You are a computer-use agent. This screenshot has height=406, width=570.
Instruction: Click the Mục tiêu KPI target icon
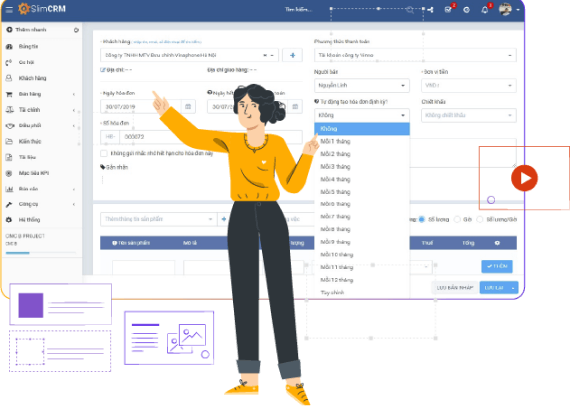tap(9, 173)
